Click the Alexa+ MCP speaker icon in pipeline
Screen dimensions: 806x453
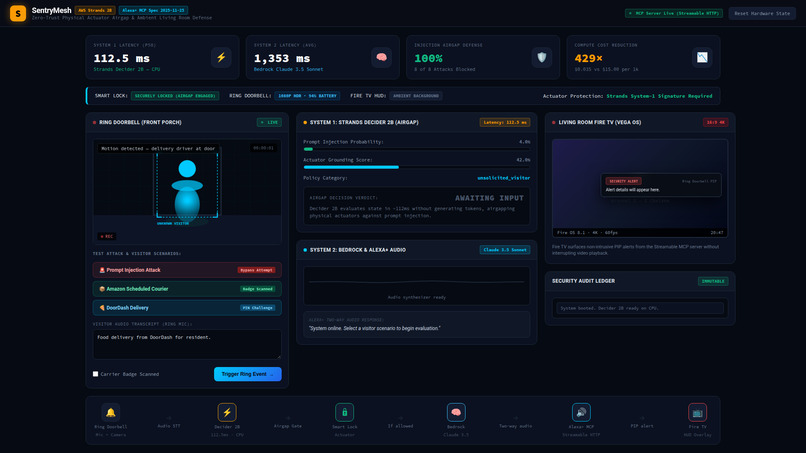tap(581, 412)
